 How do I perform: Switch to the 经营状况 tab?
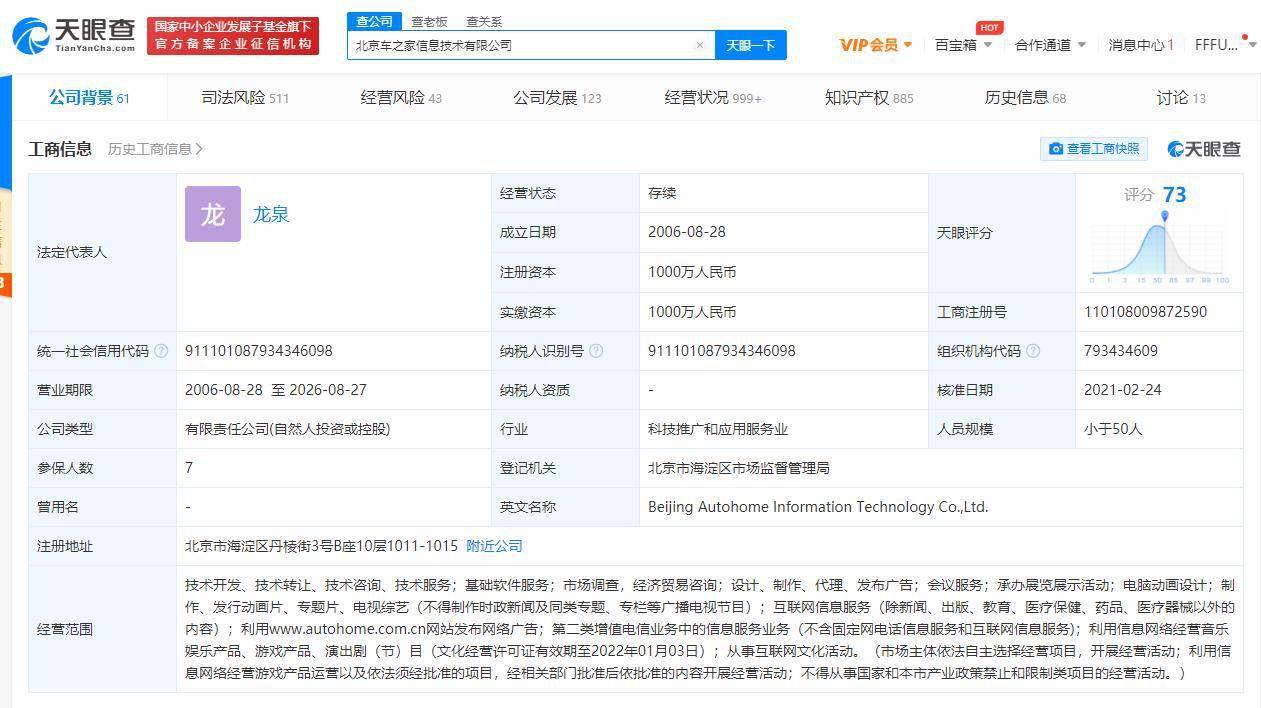[713, 98]
